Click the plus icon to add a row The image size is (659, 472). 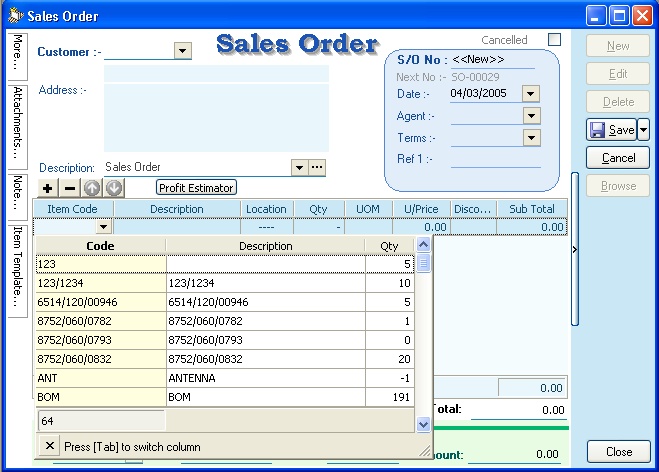(x=48, y=188)
